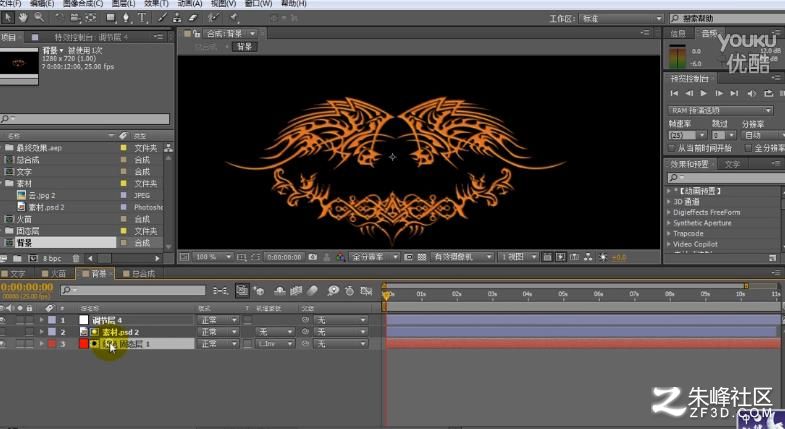
Task: Open the RAM preview options dropdown
Action: [720, 110]
